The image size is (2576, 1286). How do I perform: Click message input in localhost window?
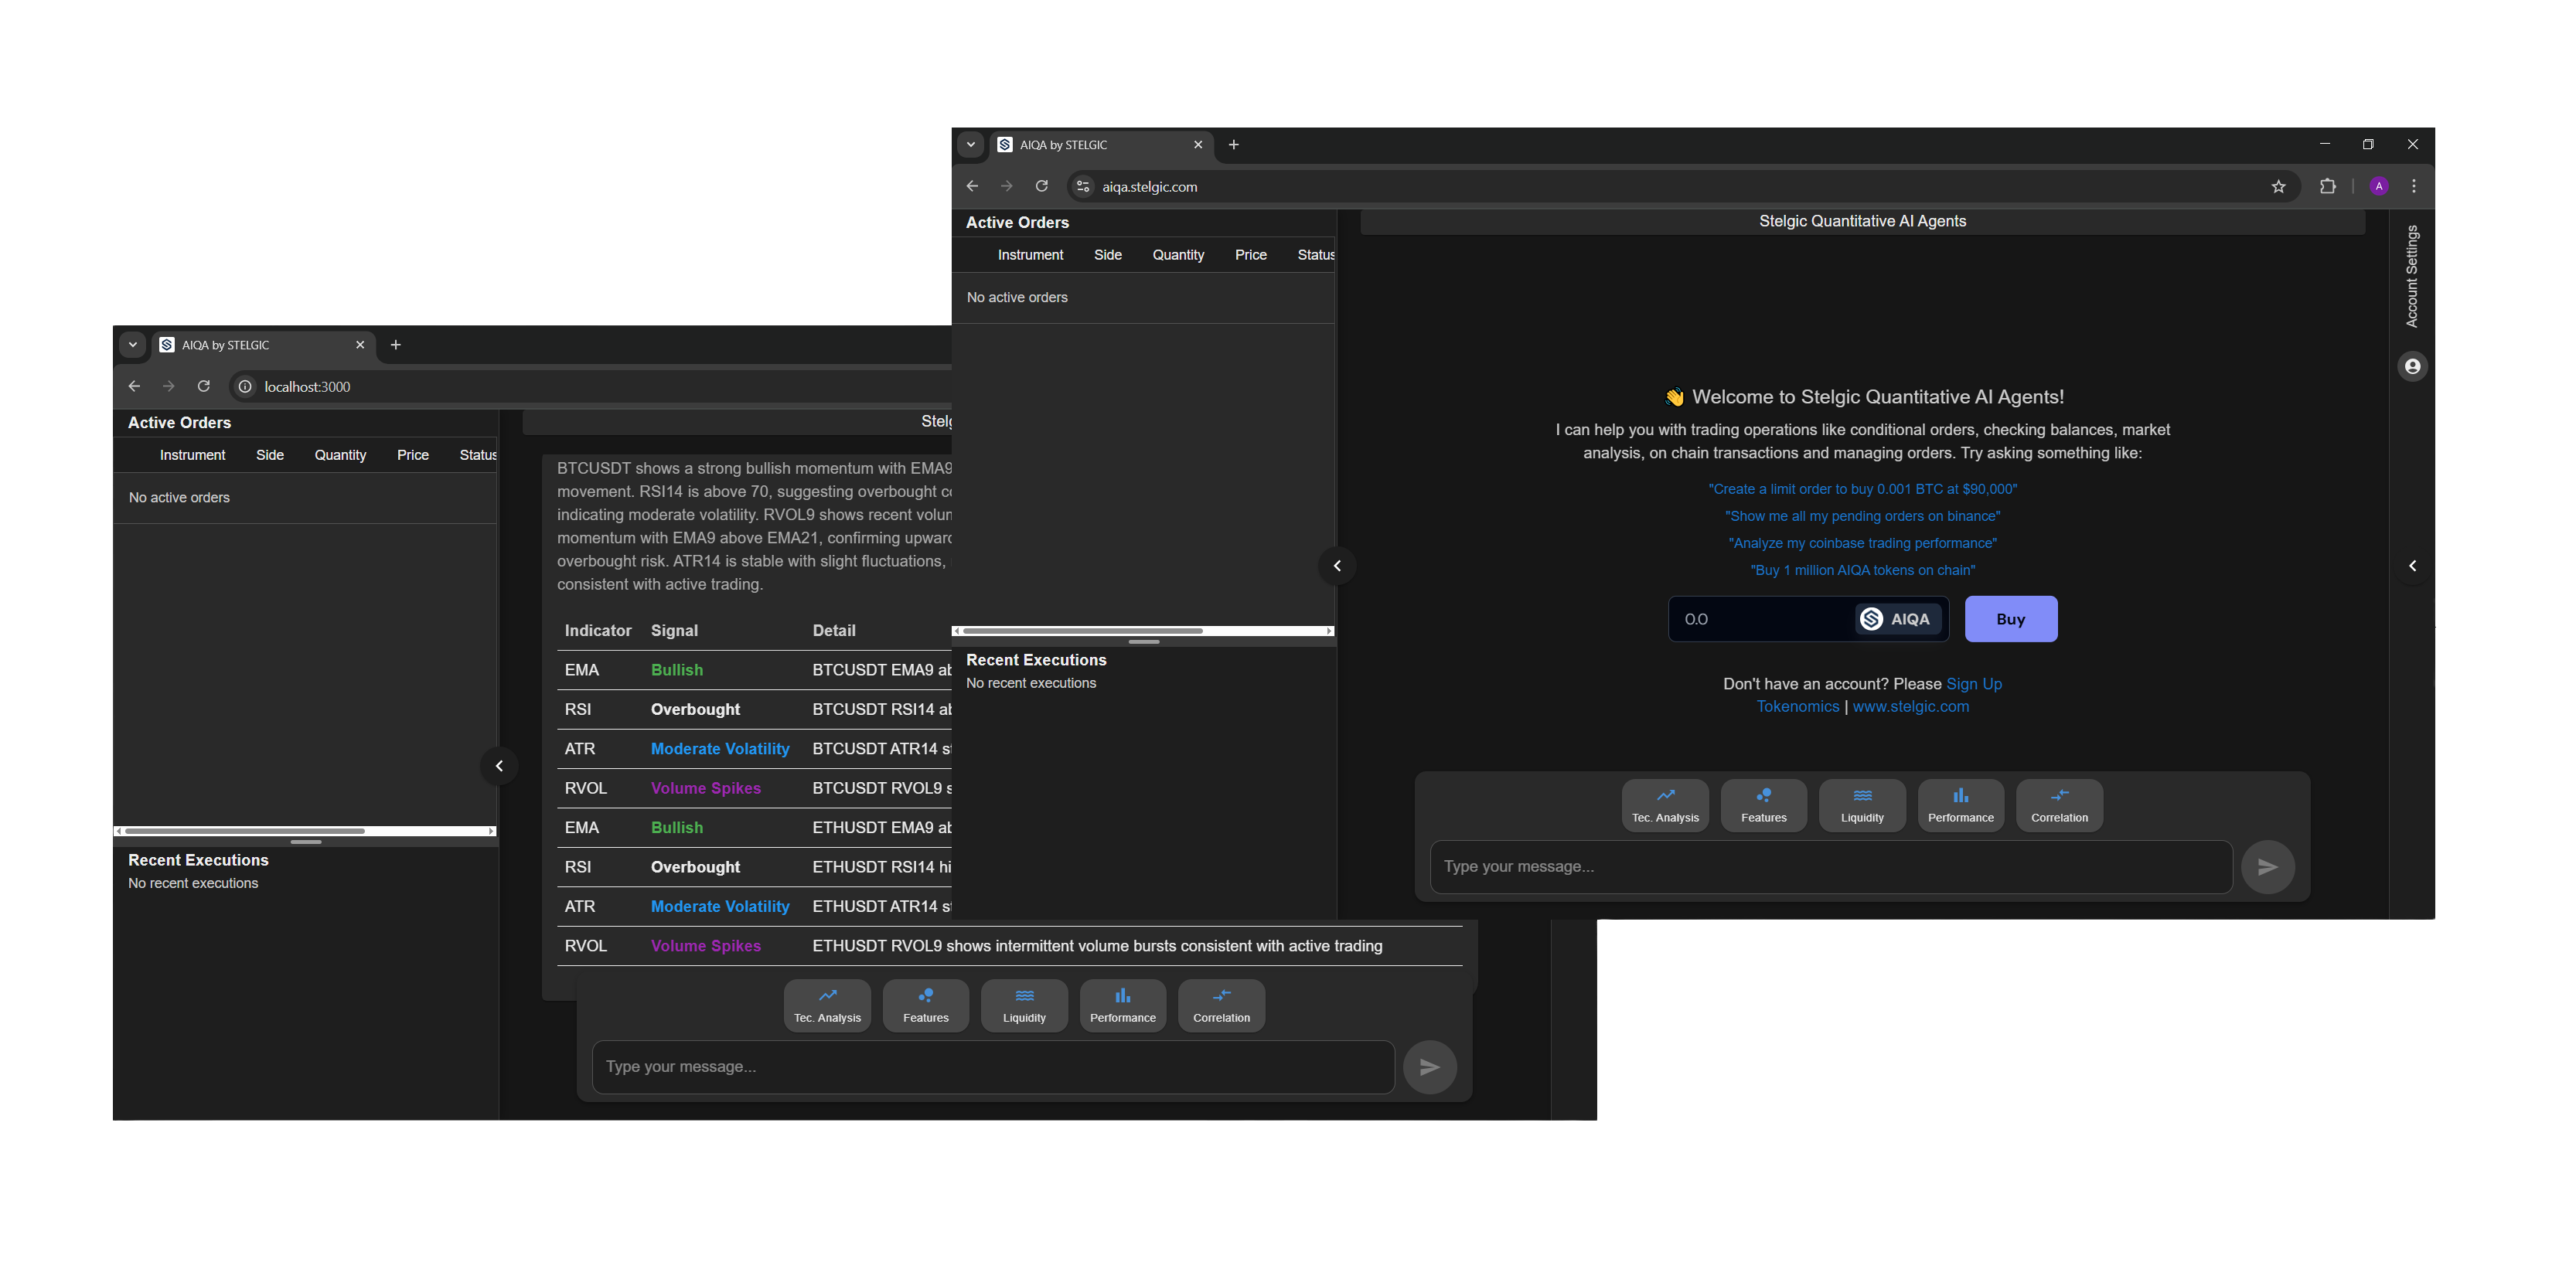[993, 1067]
